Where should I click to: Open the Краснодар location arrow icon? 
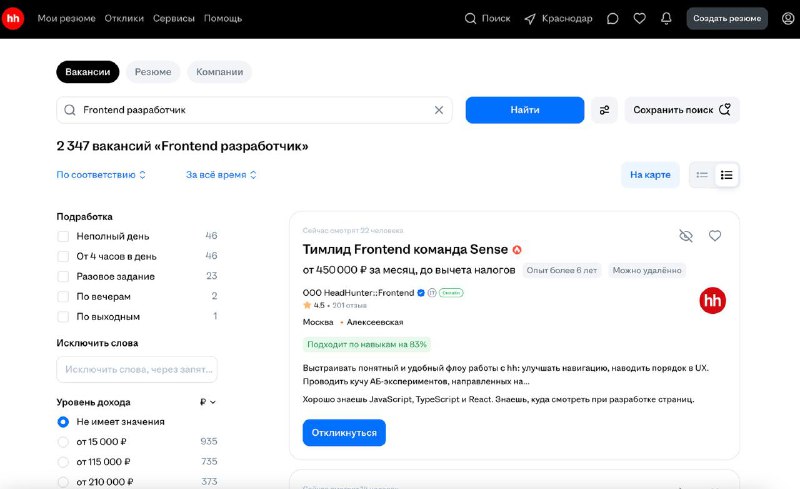pyautogui.click(x=530, y=19)
